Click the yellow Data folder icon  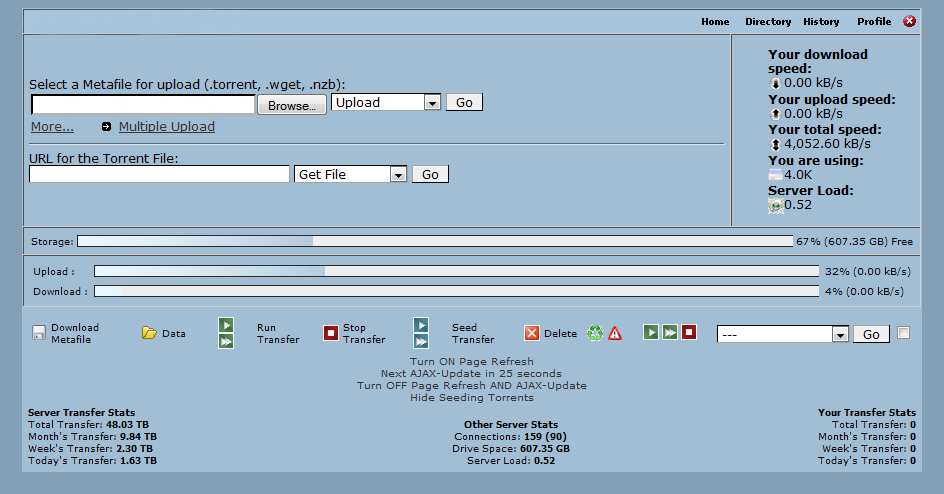pyautogui.click(x=149, y=333)
